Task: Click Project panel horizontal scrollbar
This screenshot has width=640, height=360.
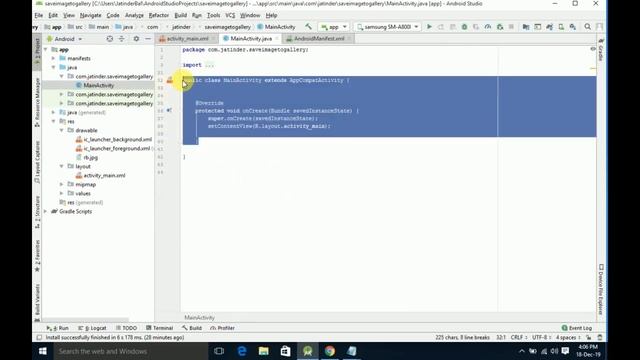Action: point(85,320)
